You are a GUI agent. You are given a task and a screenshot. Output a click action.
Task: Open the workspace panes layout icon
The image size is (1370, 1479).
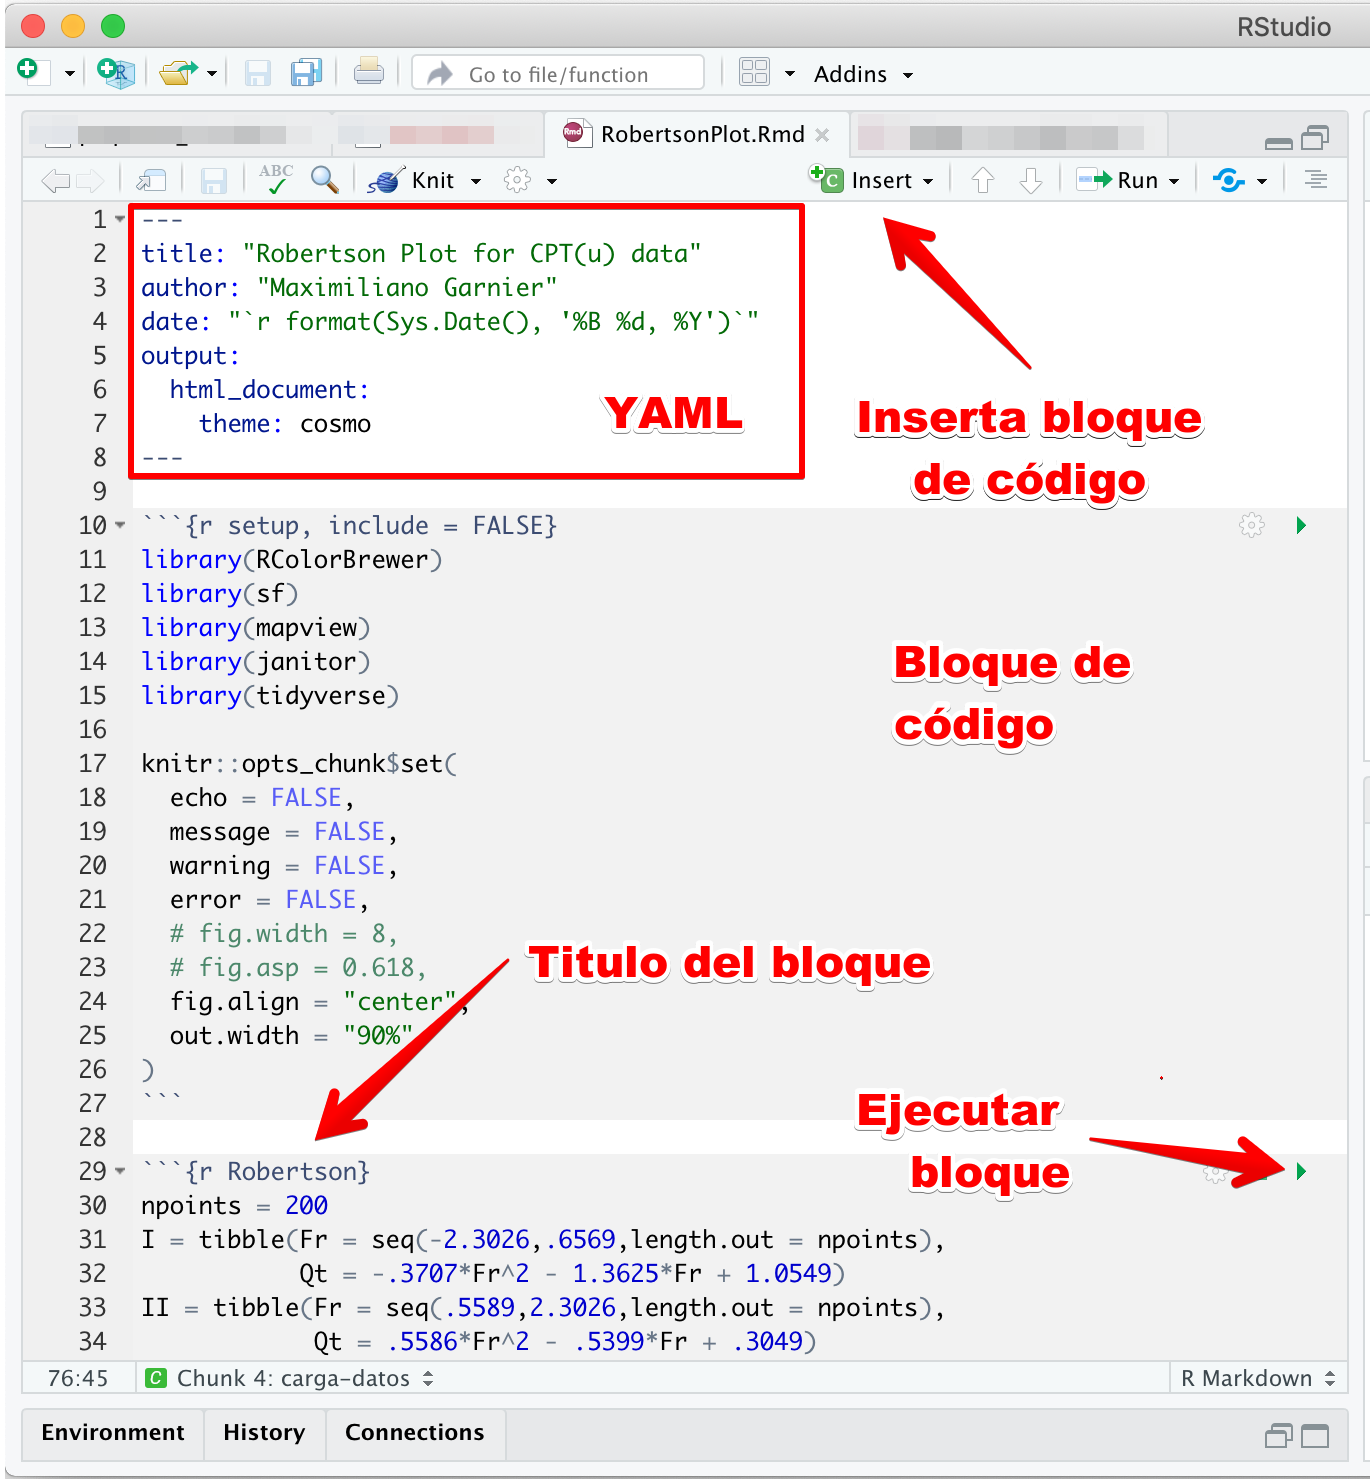(x=754, y=72)
